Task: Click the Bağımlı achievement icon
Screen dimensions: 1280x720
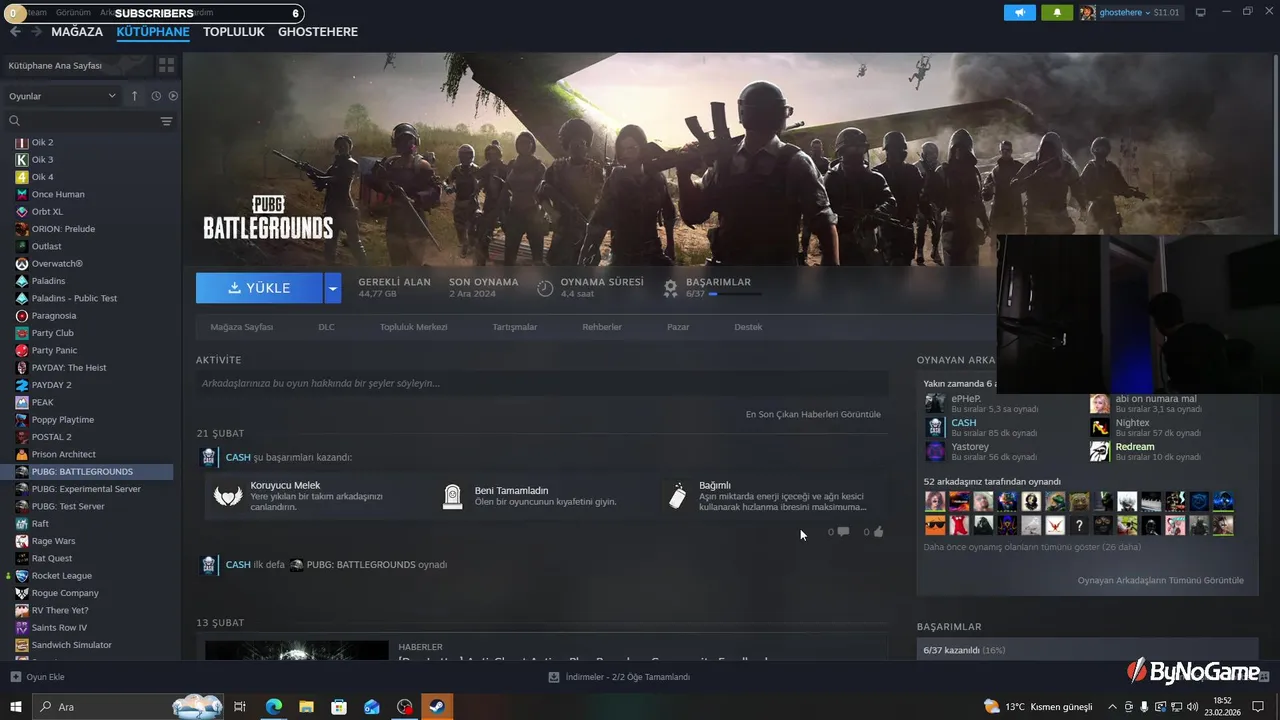Action: 678,496
